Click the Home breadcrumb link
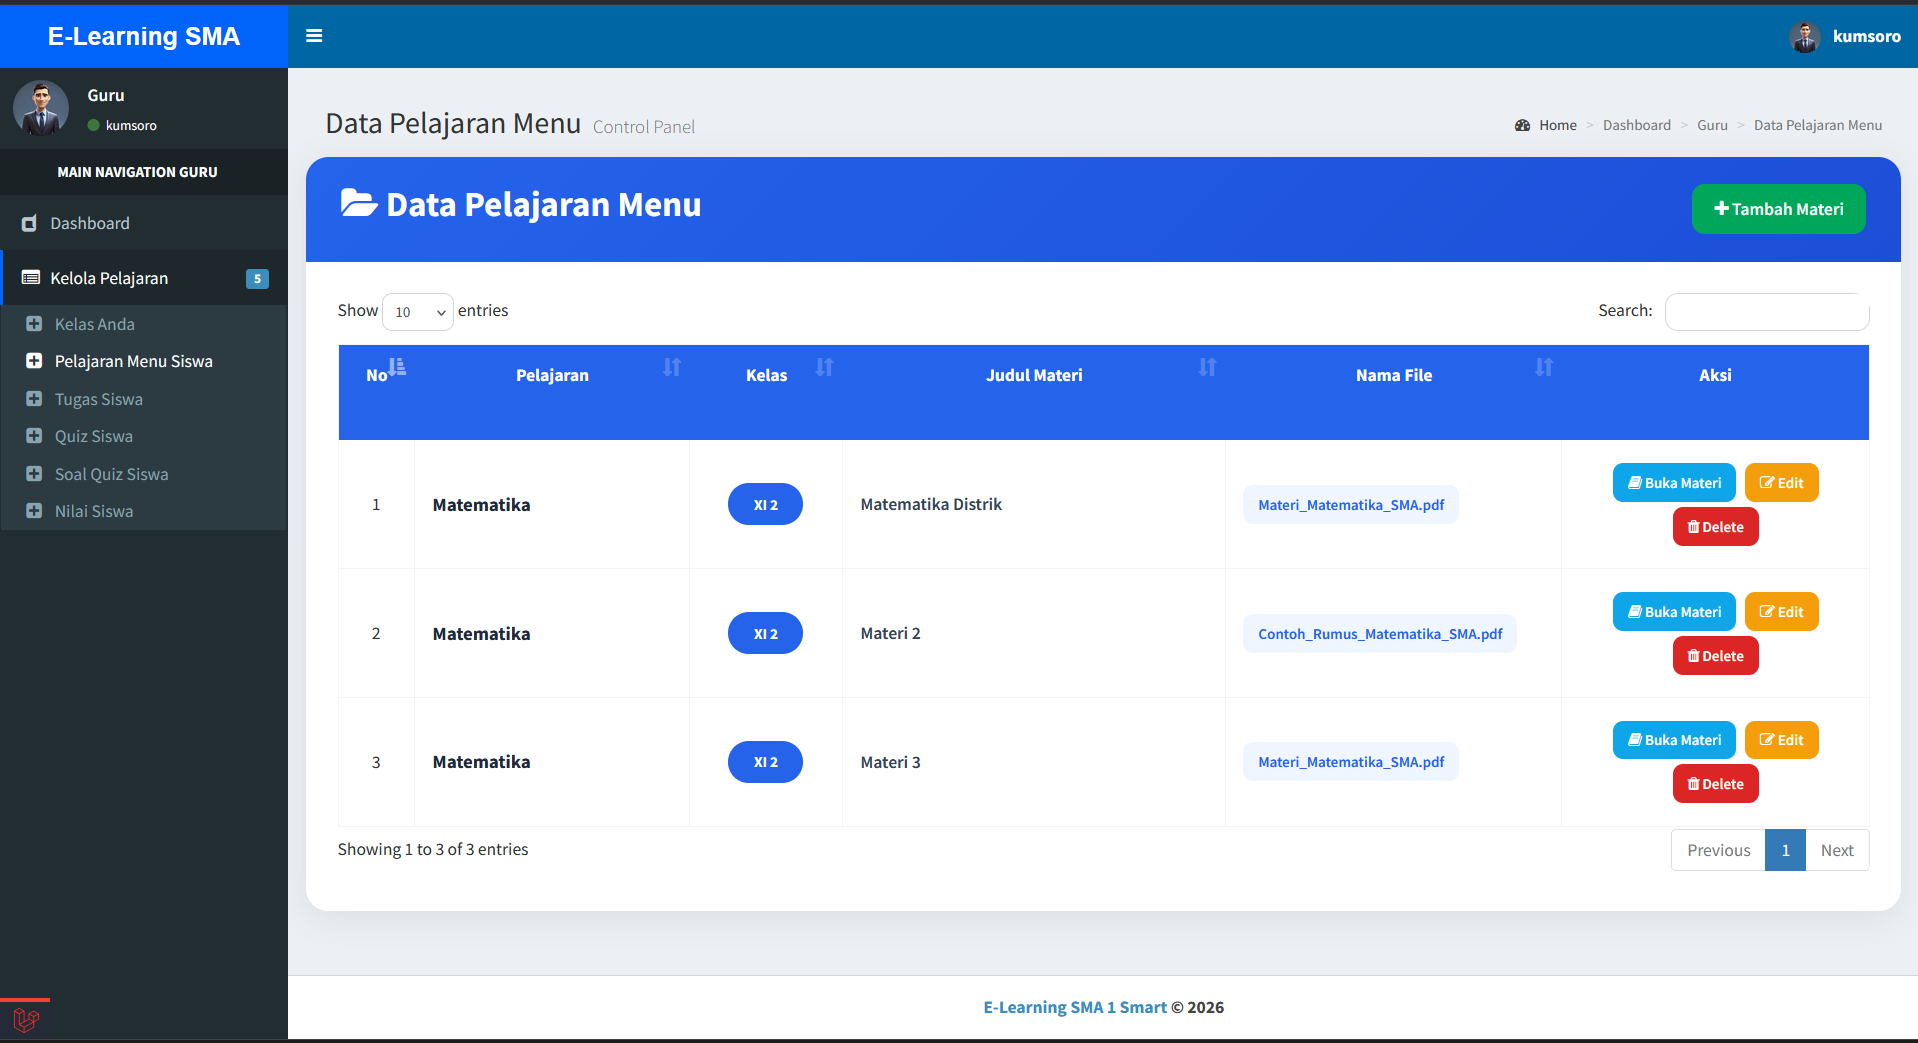The height and width of the screenshot is (1043, 1918). [1557, 125]
